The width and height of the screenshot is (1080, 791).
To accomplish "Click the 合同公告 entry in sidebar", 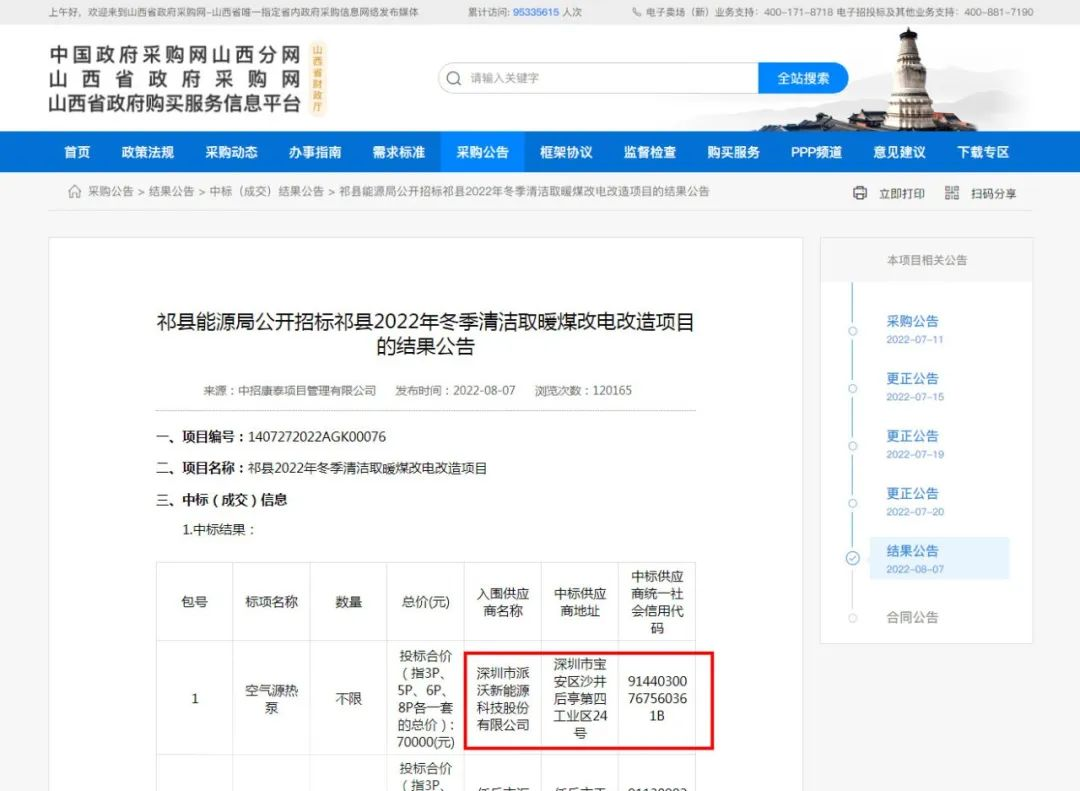I will 913,618.
